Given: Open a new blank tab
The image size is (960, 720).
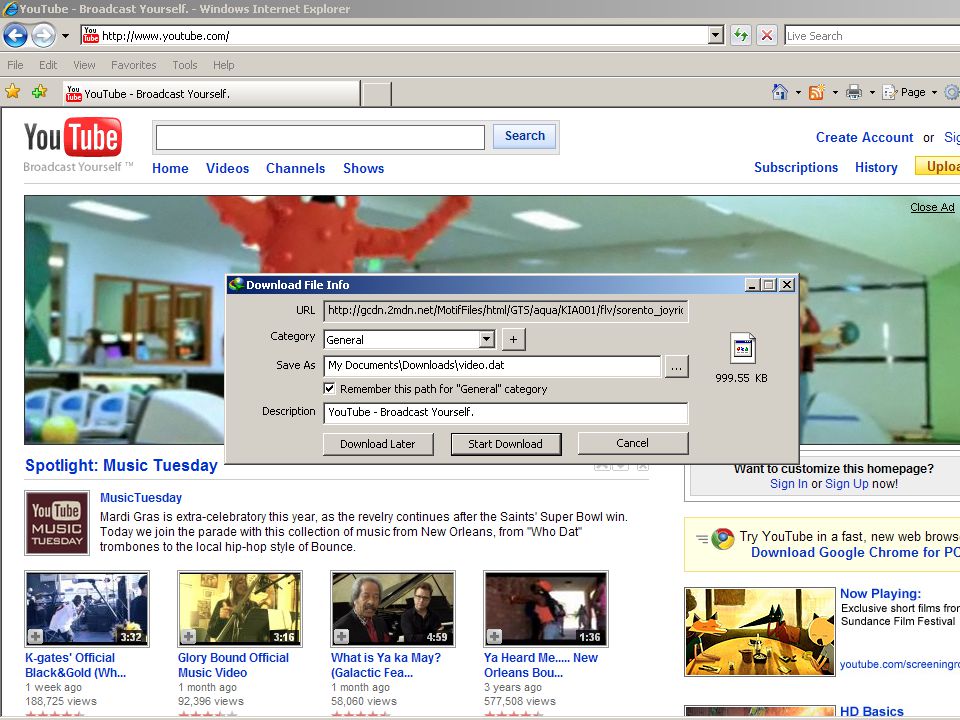Looking at the screenshot, I should [377, 94].
